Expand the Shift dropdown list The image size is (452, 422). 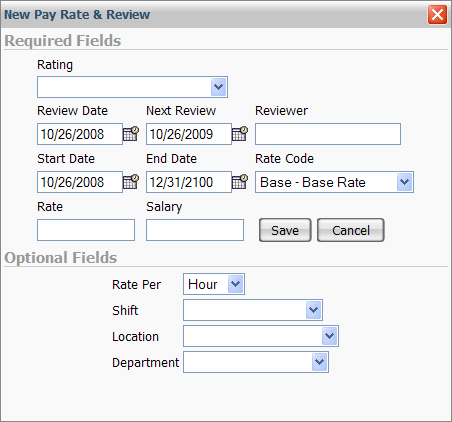pyautogui.click(x=253, y=310)
